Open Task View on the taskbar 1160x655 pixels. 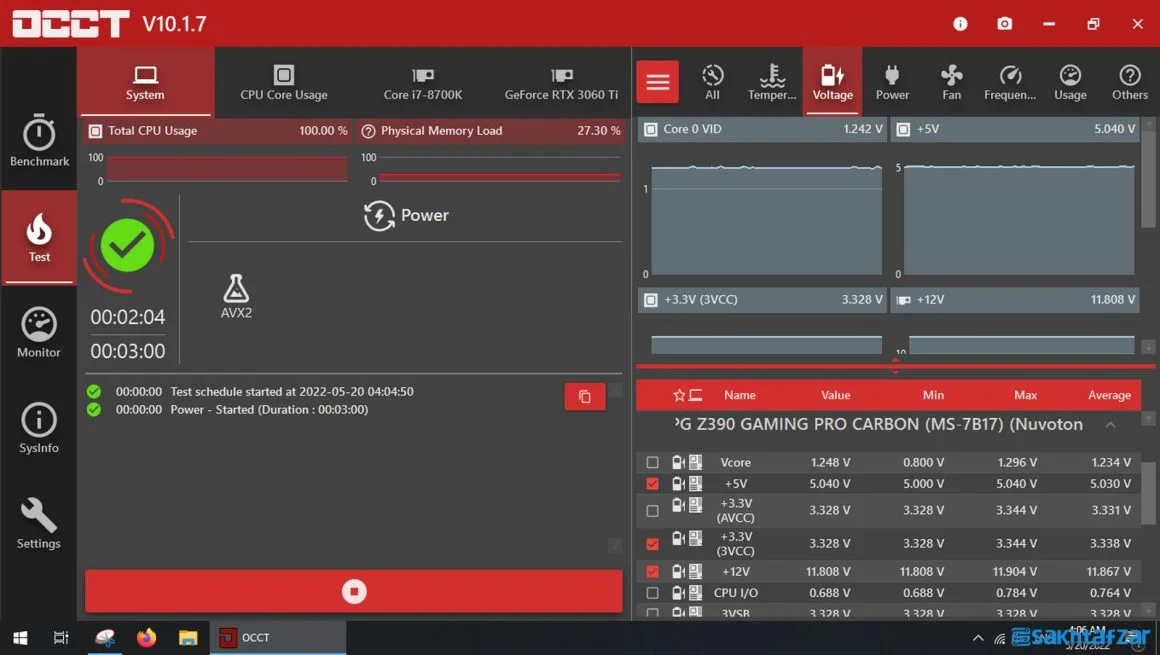[x=61, y=637]
